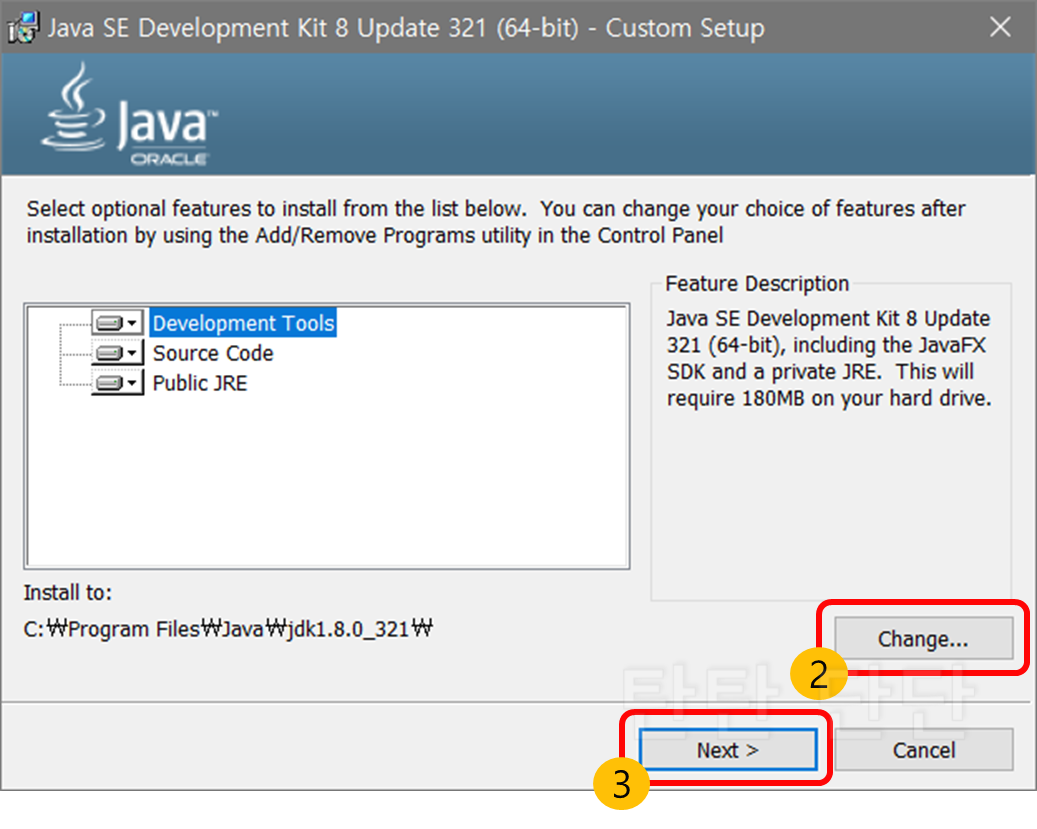Select the Public JRE tree item
Viewport: 1037px width, 829px height.
(200, 382)
